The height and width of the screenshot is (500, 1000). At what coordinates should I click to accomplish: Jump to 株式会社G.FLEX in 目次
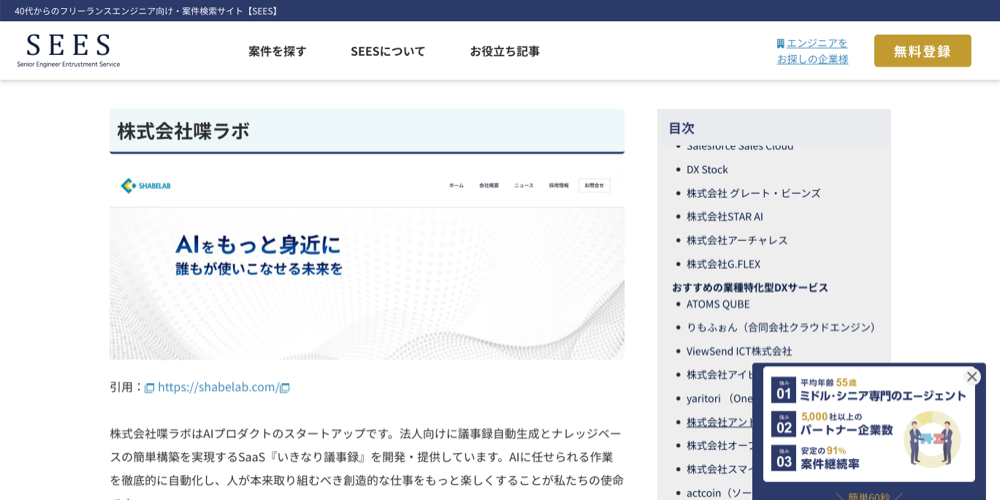click(723, 264)
